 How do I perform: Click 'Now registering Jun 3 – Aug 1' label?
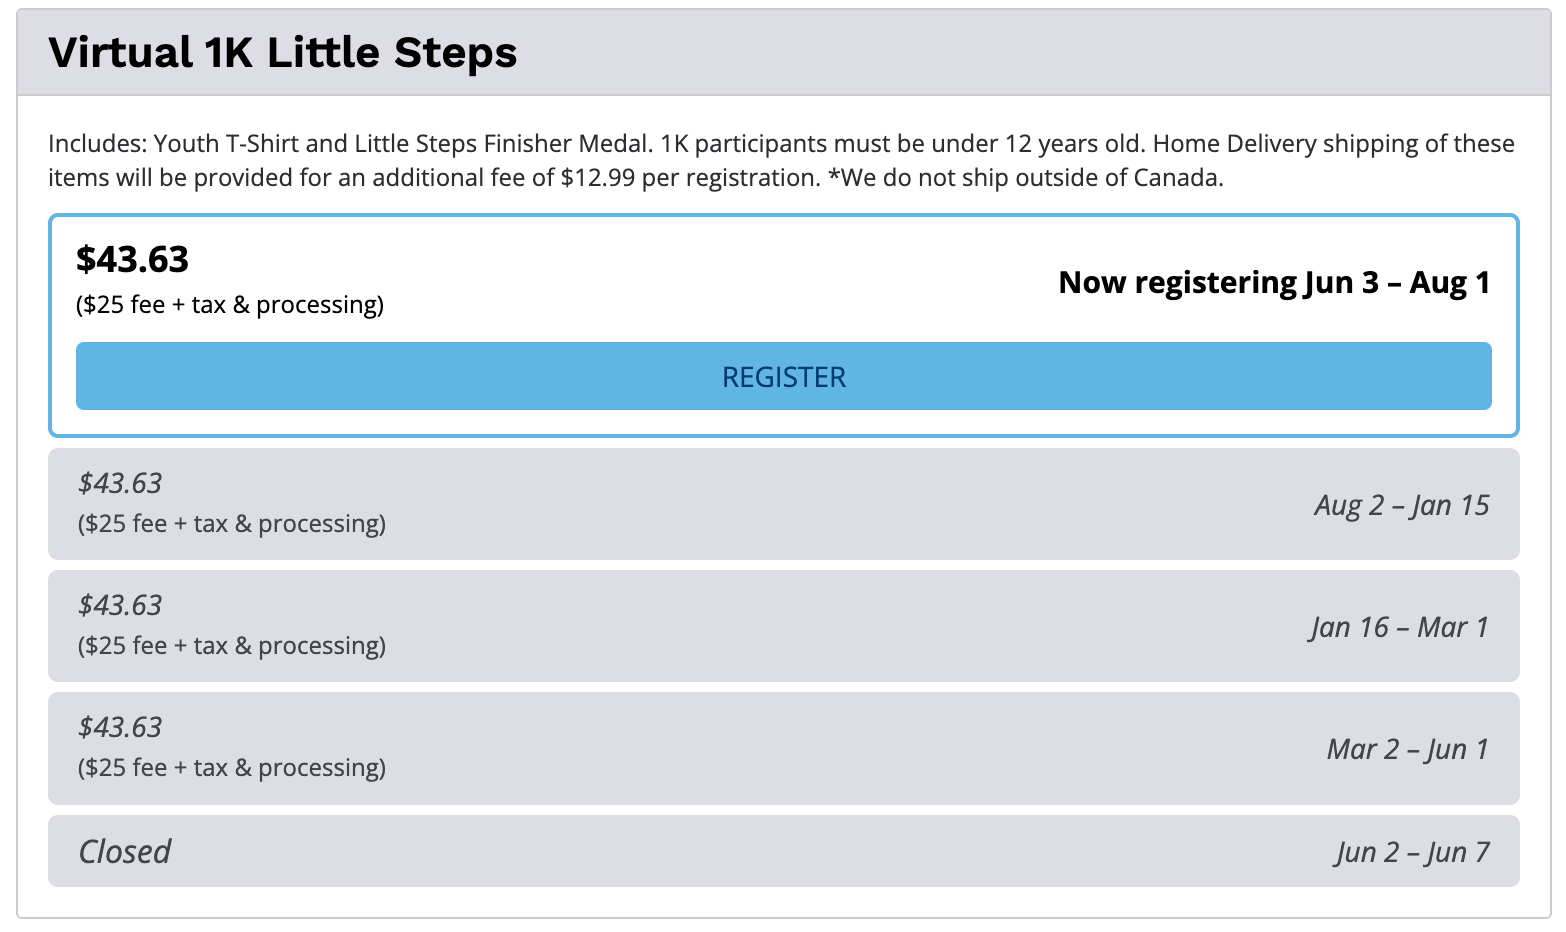[x=1274, y=283]
